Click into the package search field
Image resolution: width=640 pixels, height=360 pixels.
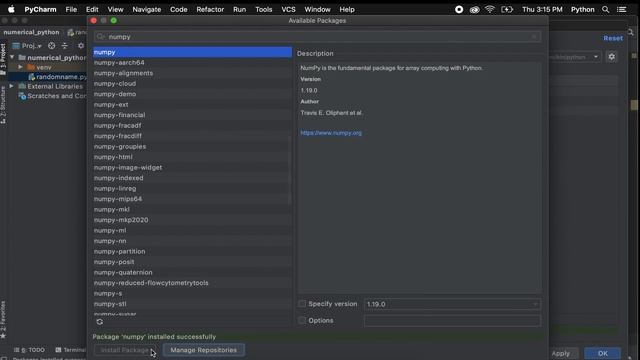318,37
